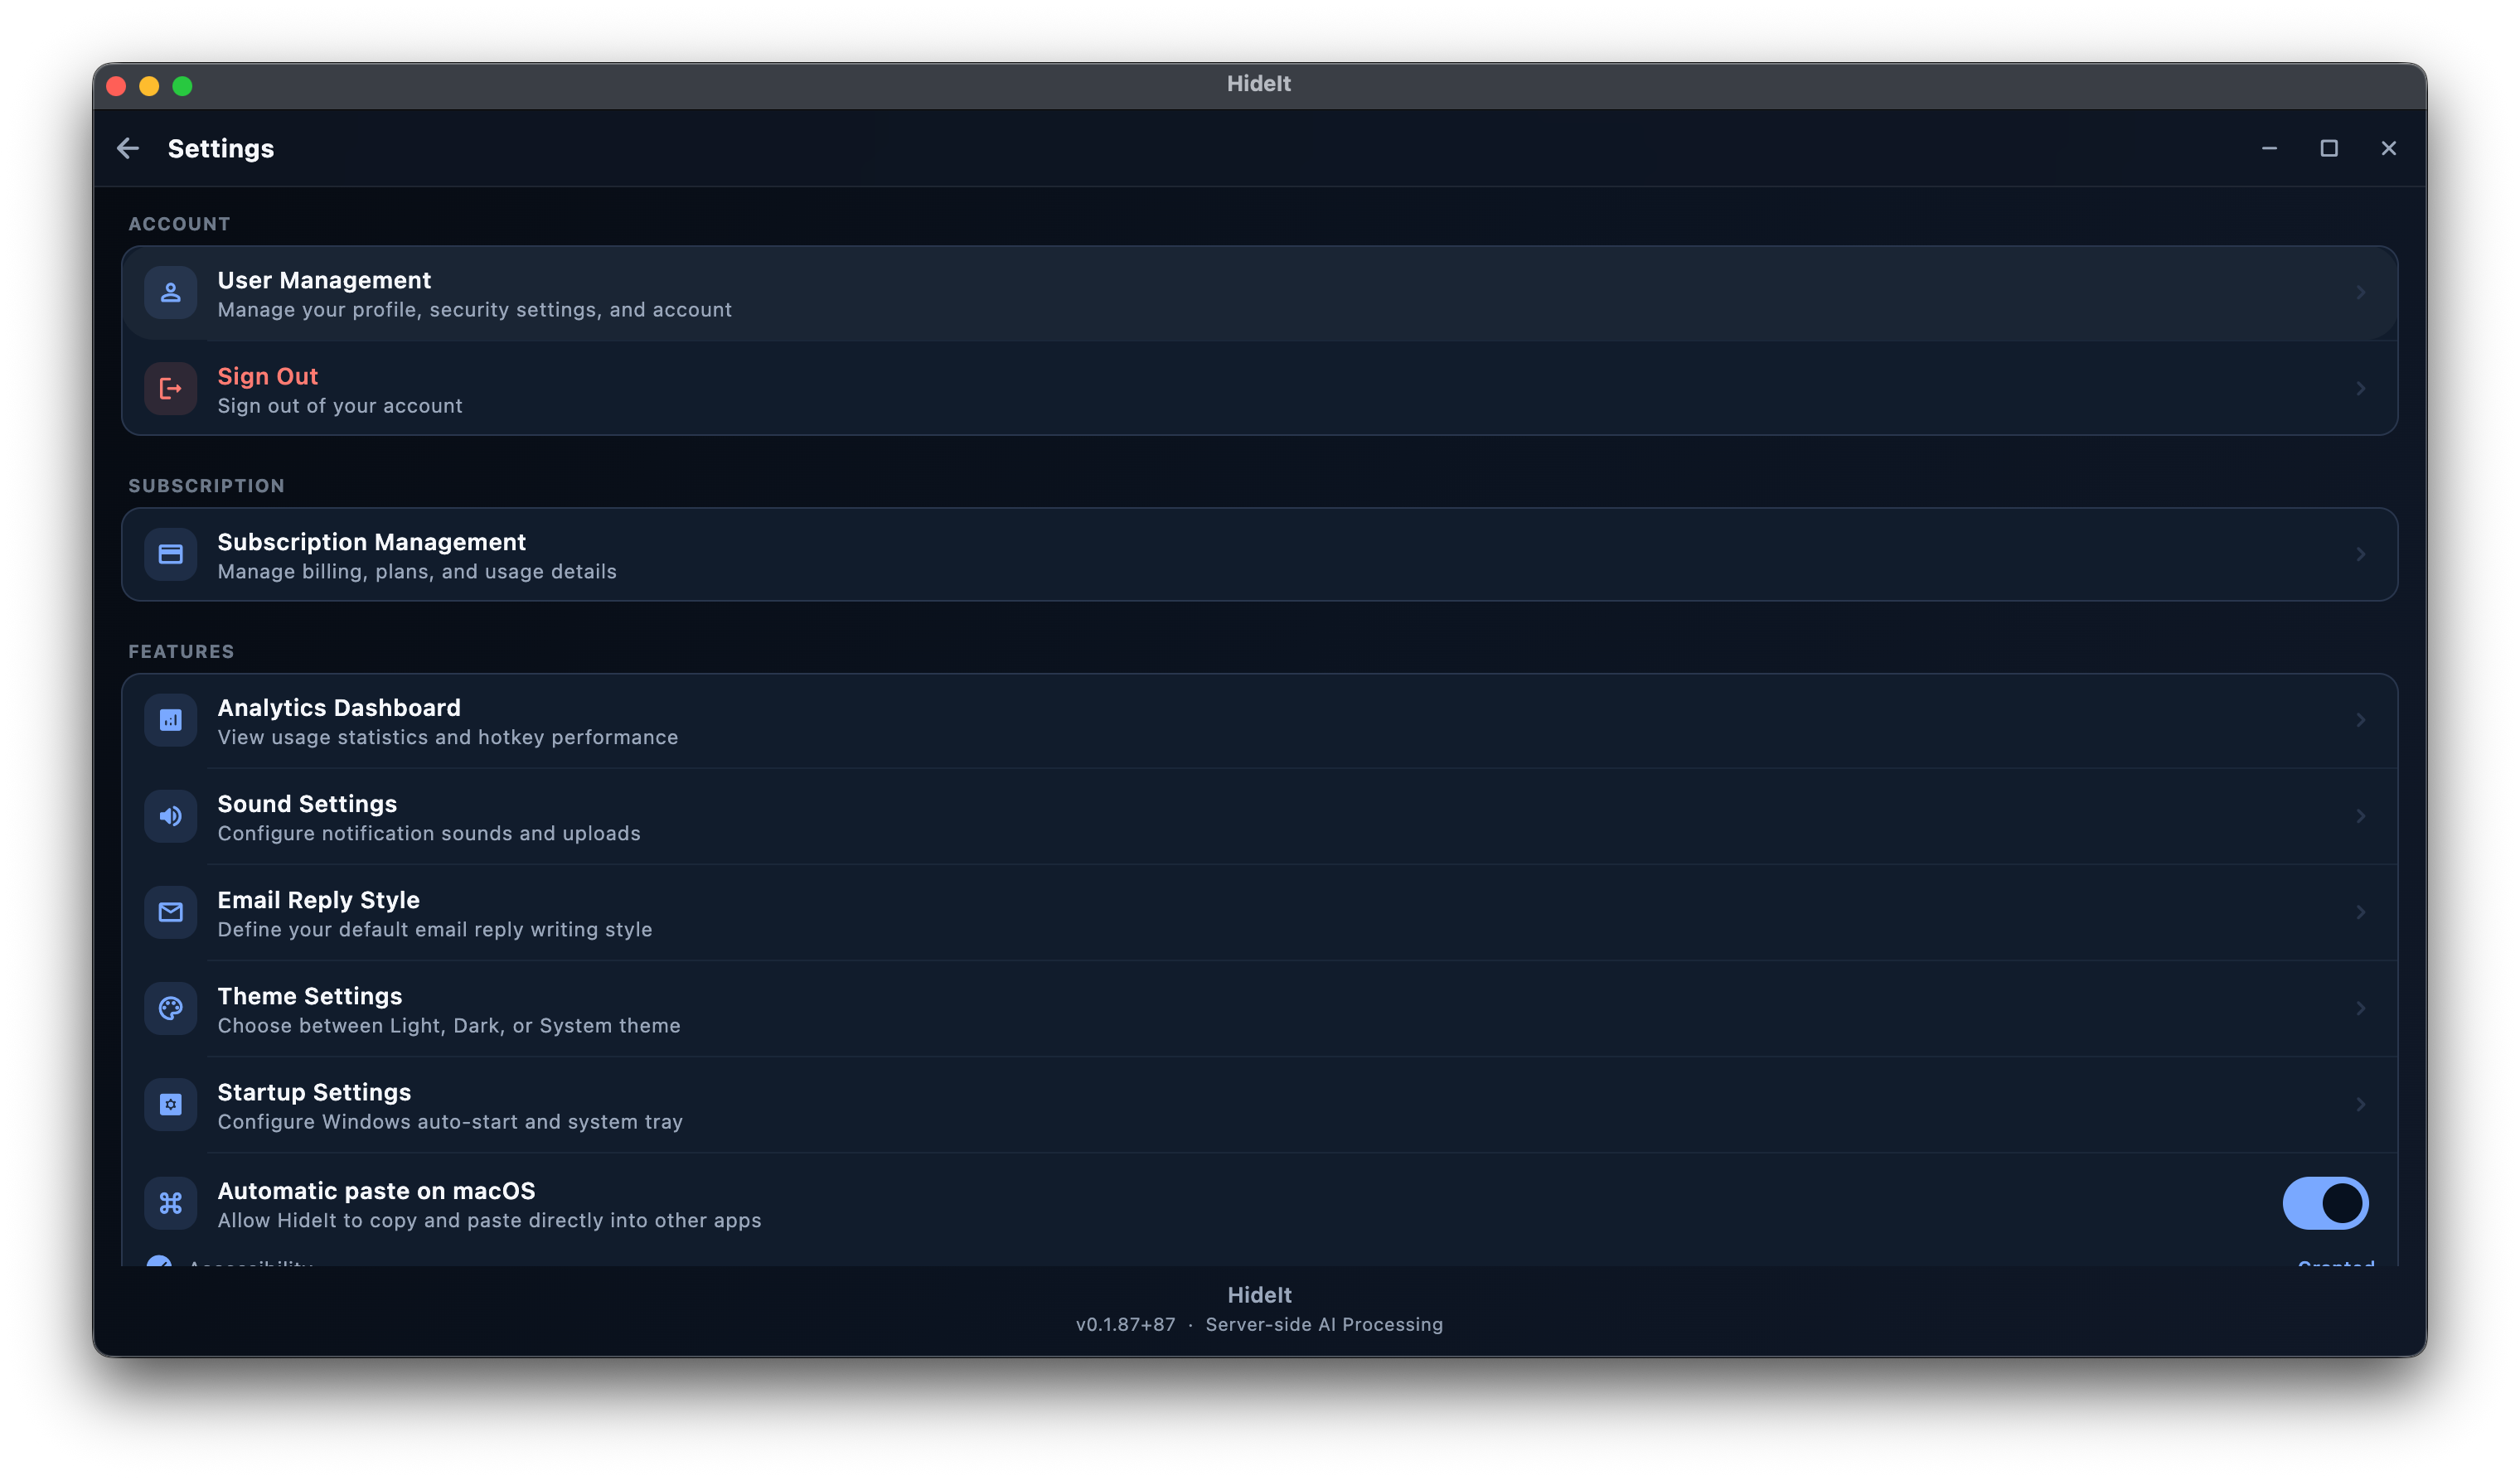
Task: Open User Management via its chevron
Action: point(2360,292)
